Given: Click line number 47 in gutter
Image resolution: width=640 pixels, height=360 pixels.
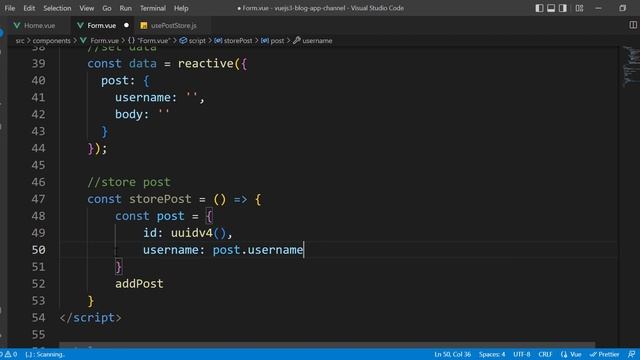Looking at the screenshot, I should click(38, 199).
